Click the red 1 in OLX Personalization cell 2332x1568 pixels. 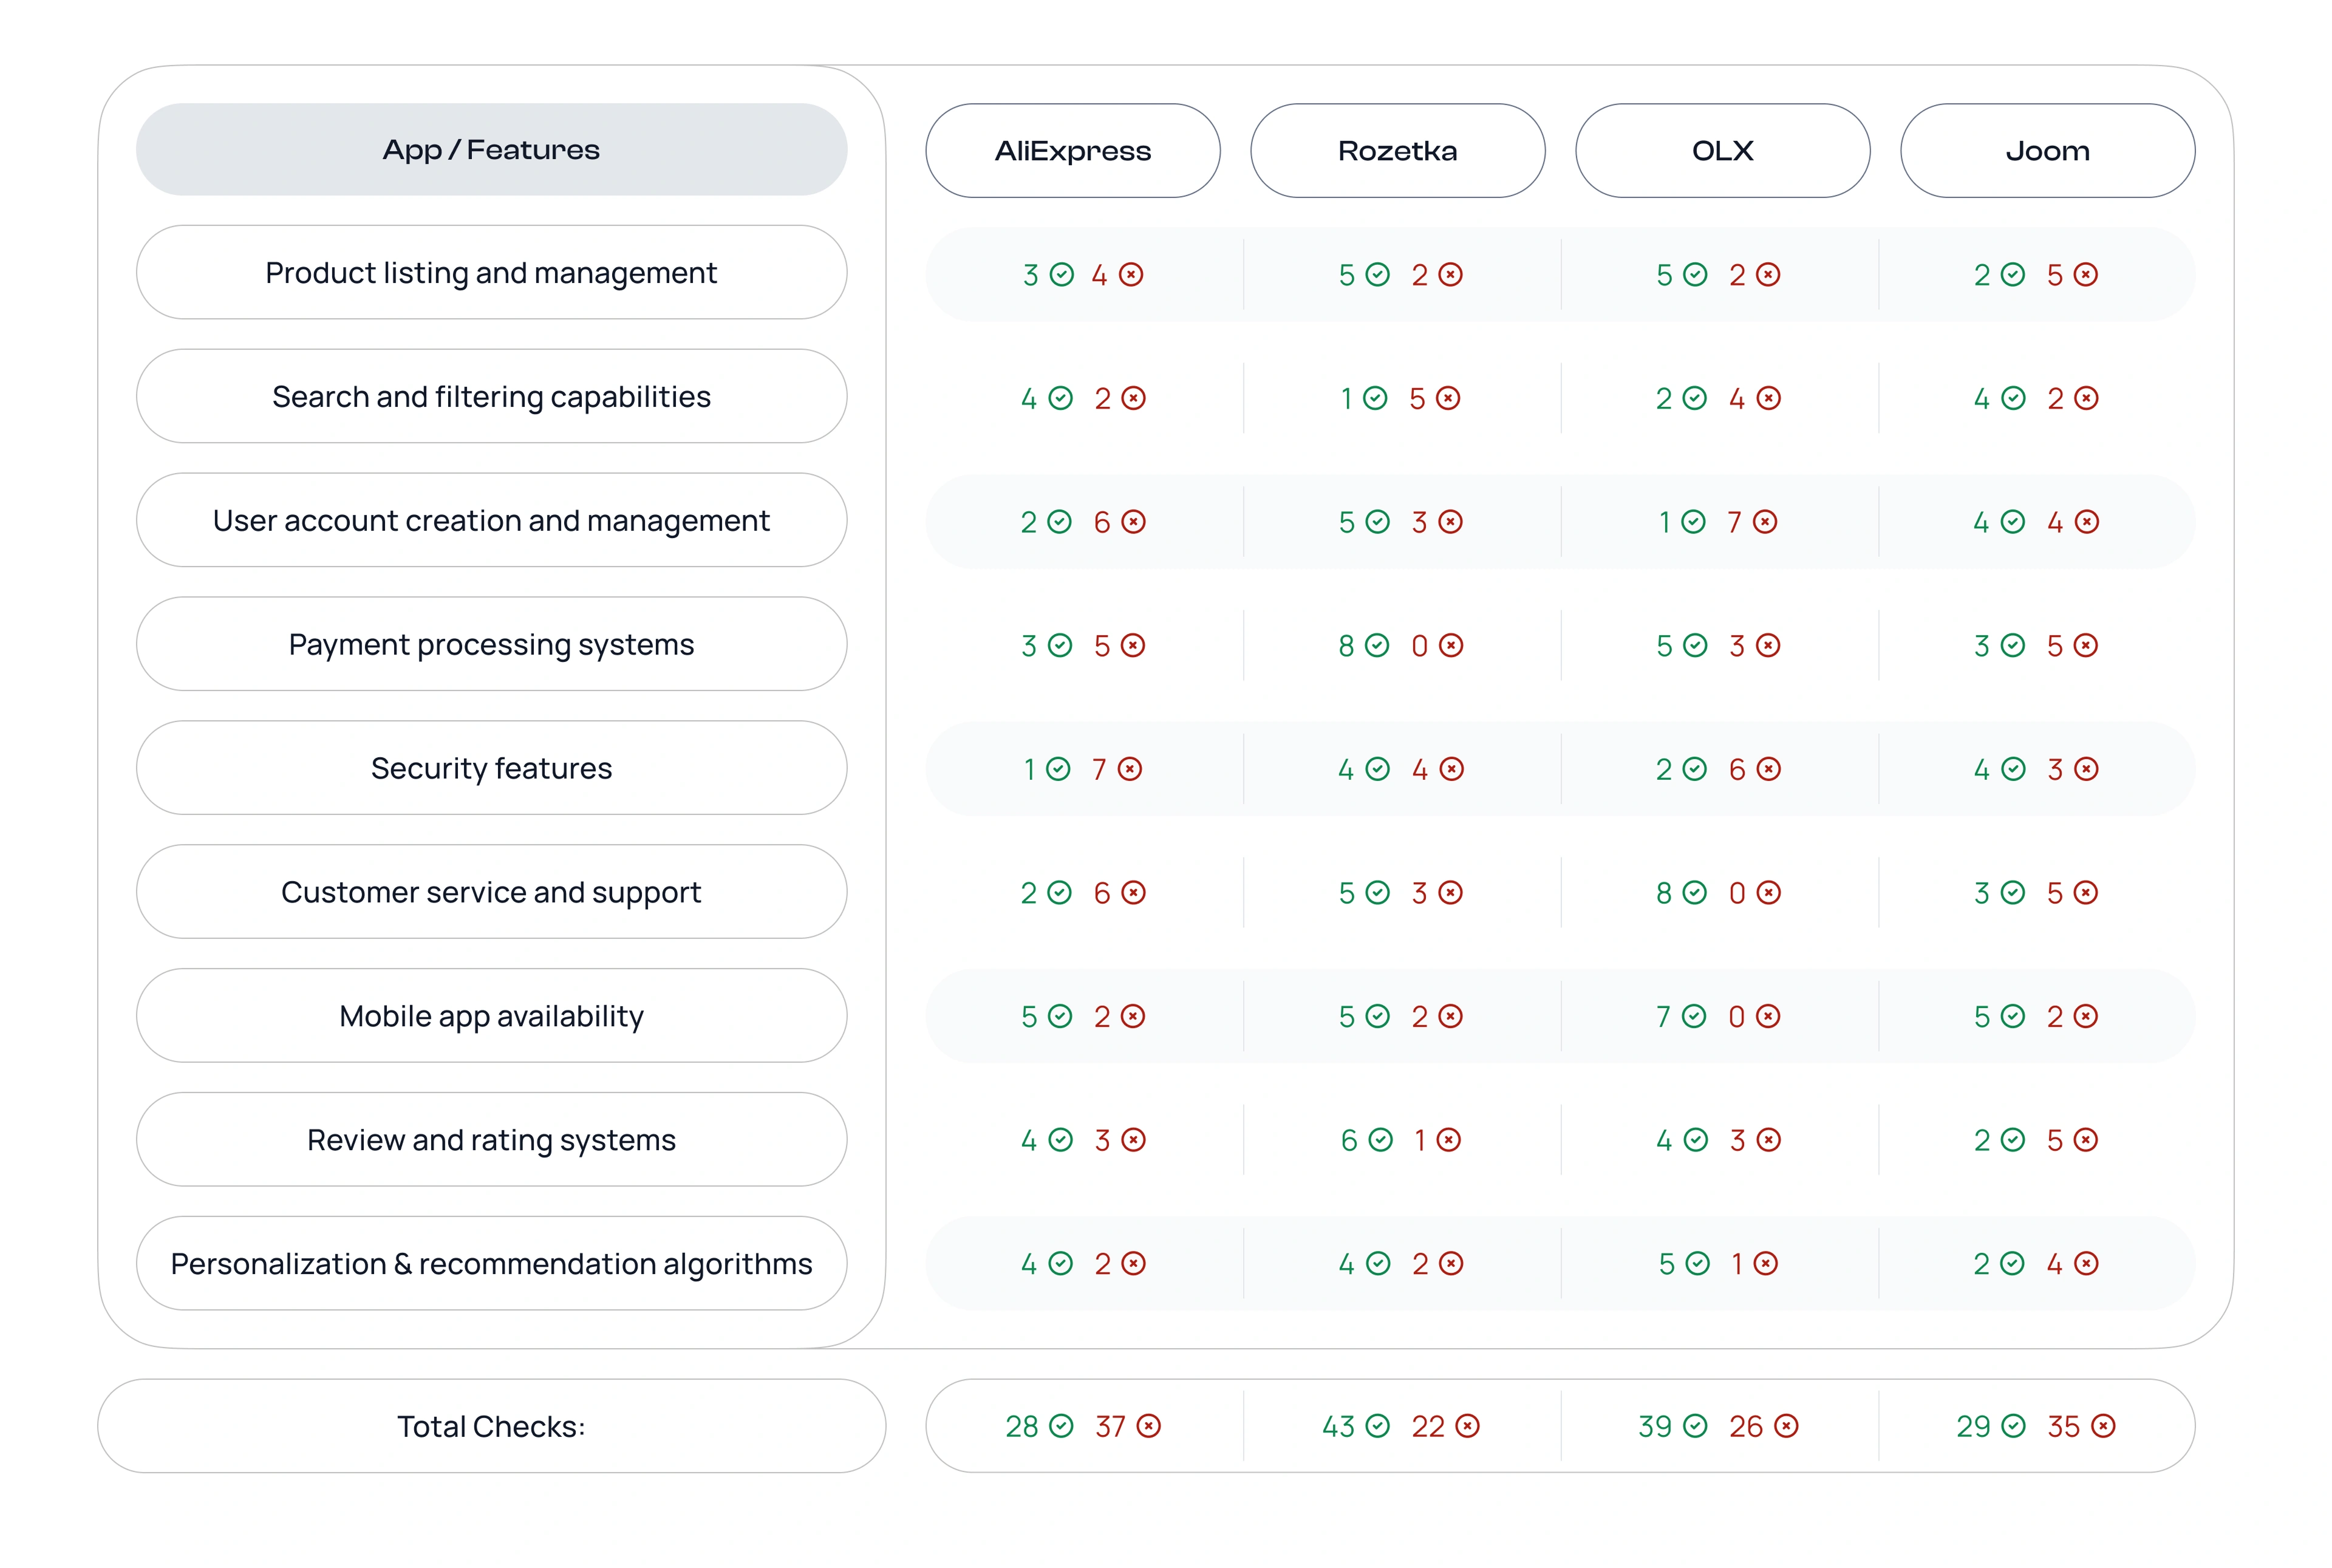[x=1737, y=1264]
